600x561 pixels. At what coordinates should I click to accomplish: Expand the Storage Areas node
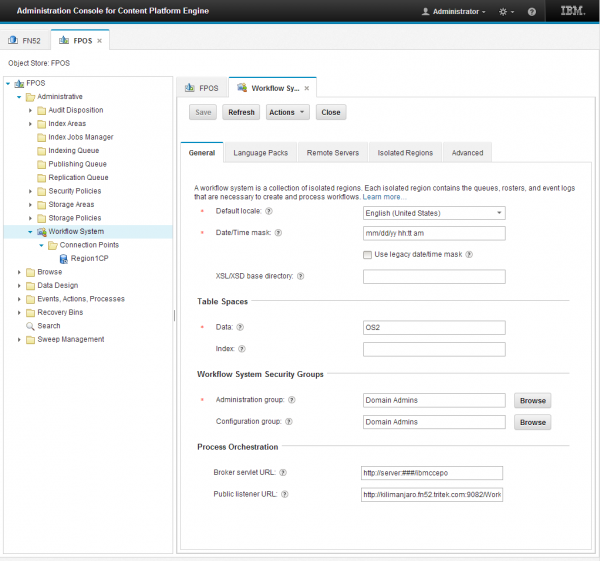[x=30, y=205]
